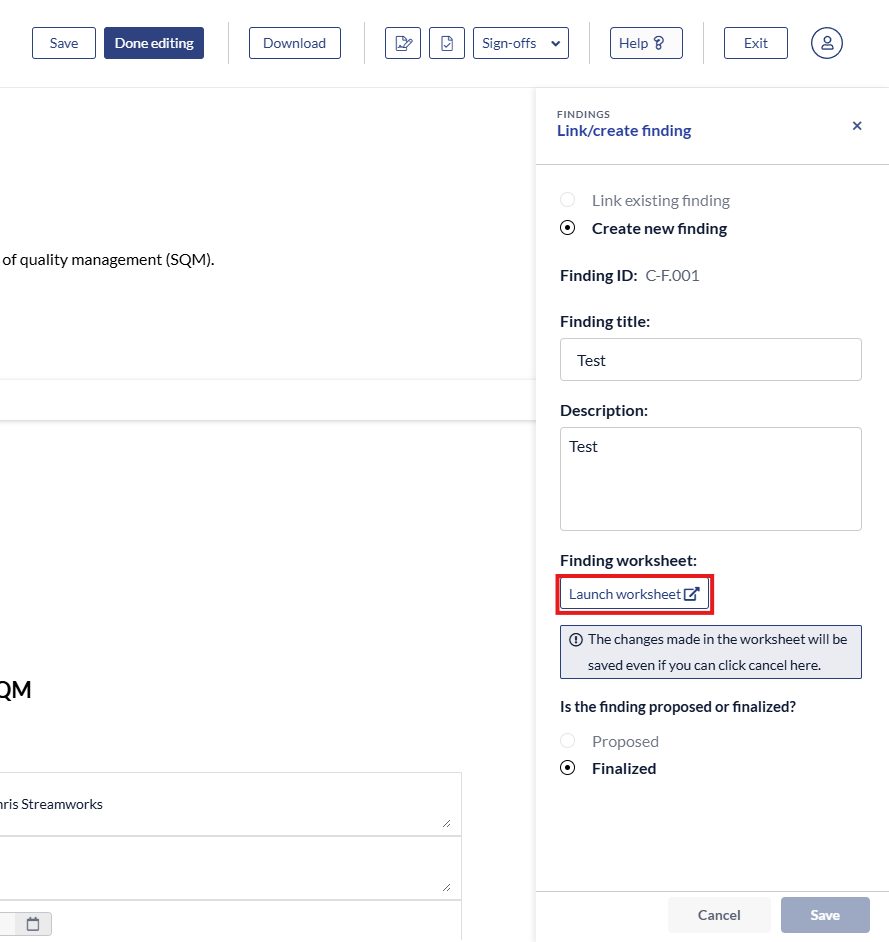Focus the Description text area

coord(710,478)
